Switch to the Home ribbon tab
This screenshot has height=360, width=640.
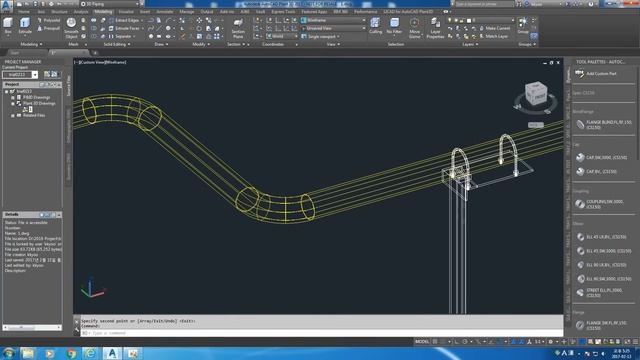(x=24, y=12)
